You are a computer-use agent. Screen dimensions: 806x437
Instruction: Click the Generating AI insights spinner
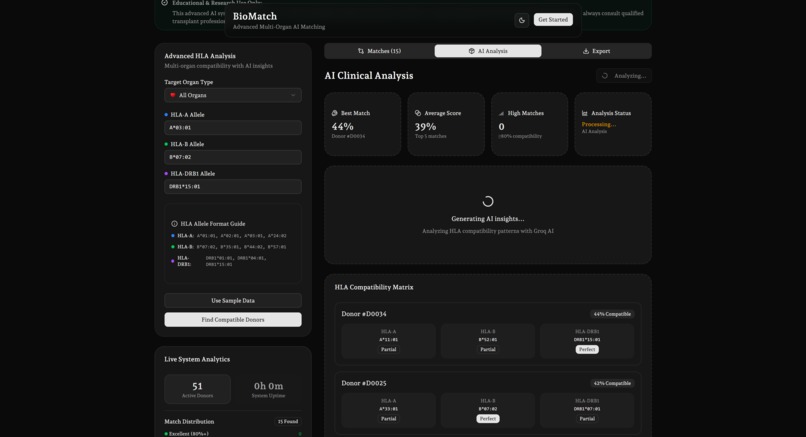point(488,202)
